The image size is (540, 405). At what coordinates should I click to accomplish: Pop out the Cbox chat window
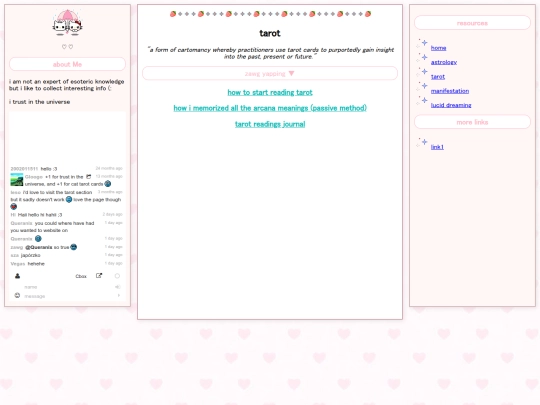tap(99, 276)
